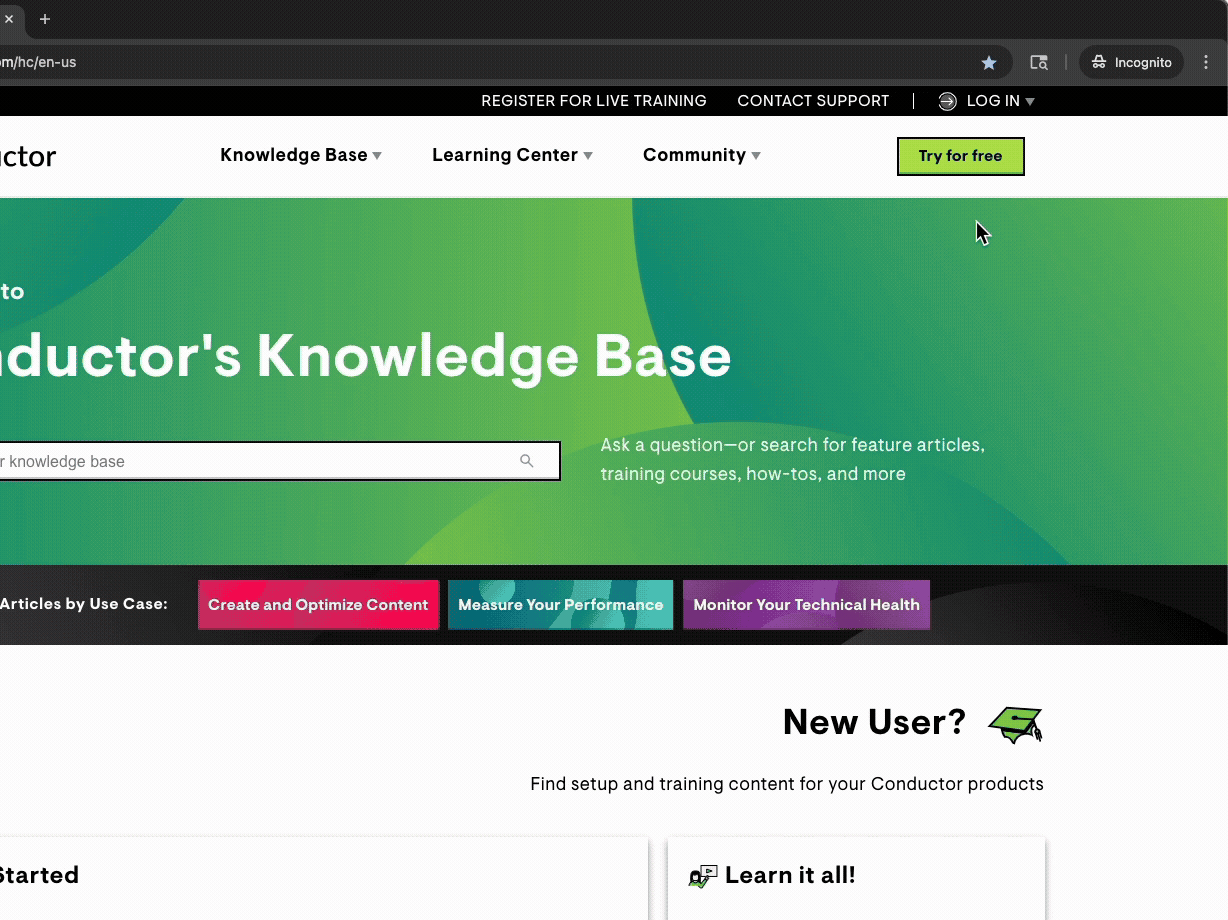
Task: Open a new browser tab
Action: coord(45,19)
